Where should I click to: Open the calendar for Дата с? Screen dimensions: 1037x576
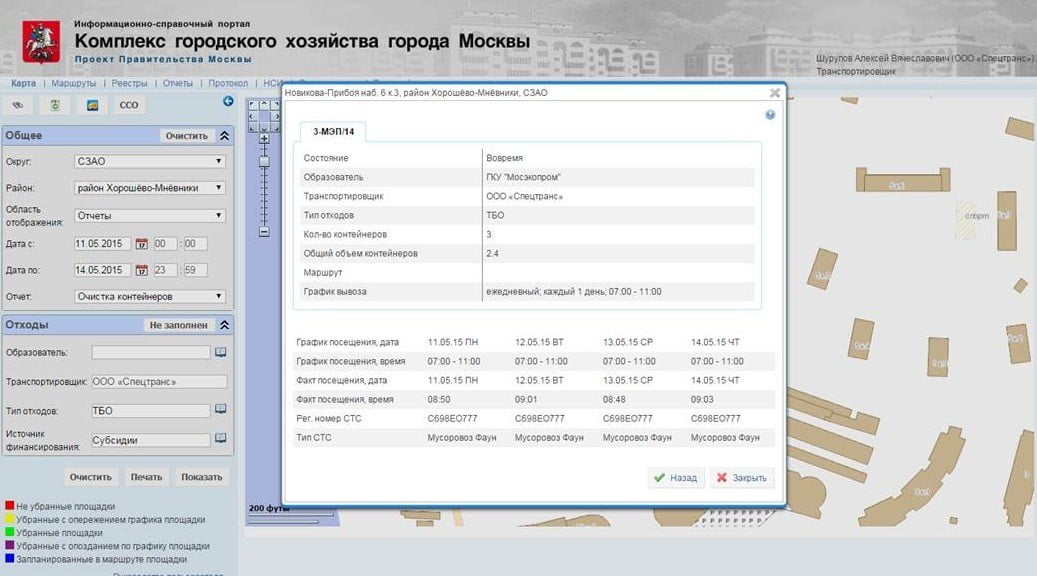(x=142, y=244)
